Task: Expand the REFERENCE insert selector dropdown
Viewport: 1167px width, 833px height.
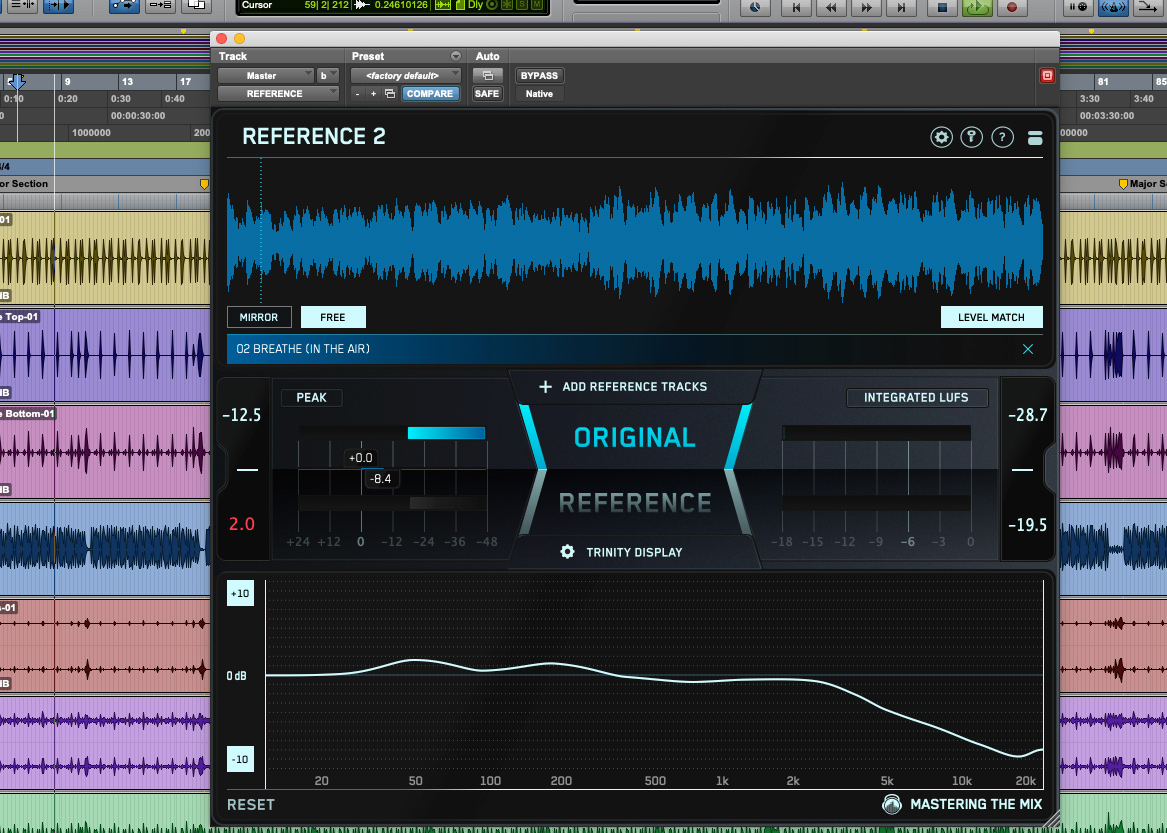Action: tap(278, 94)
